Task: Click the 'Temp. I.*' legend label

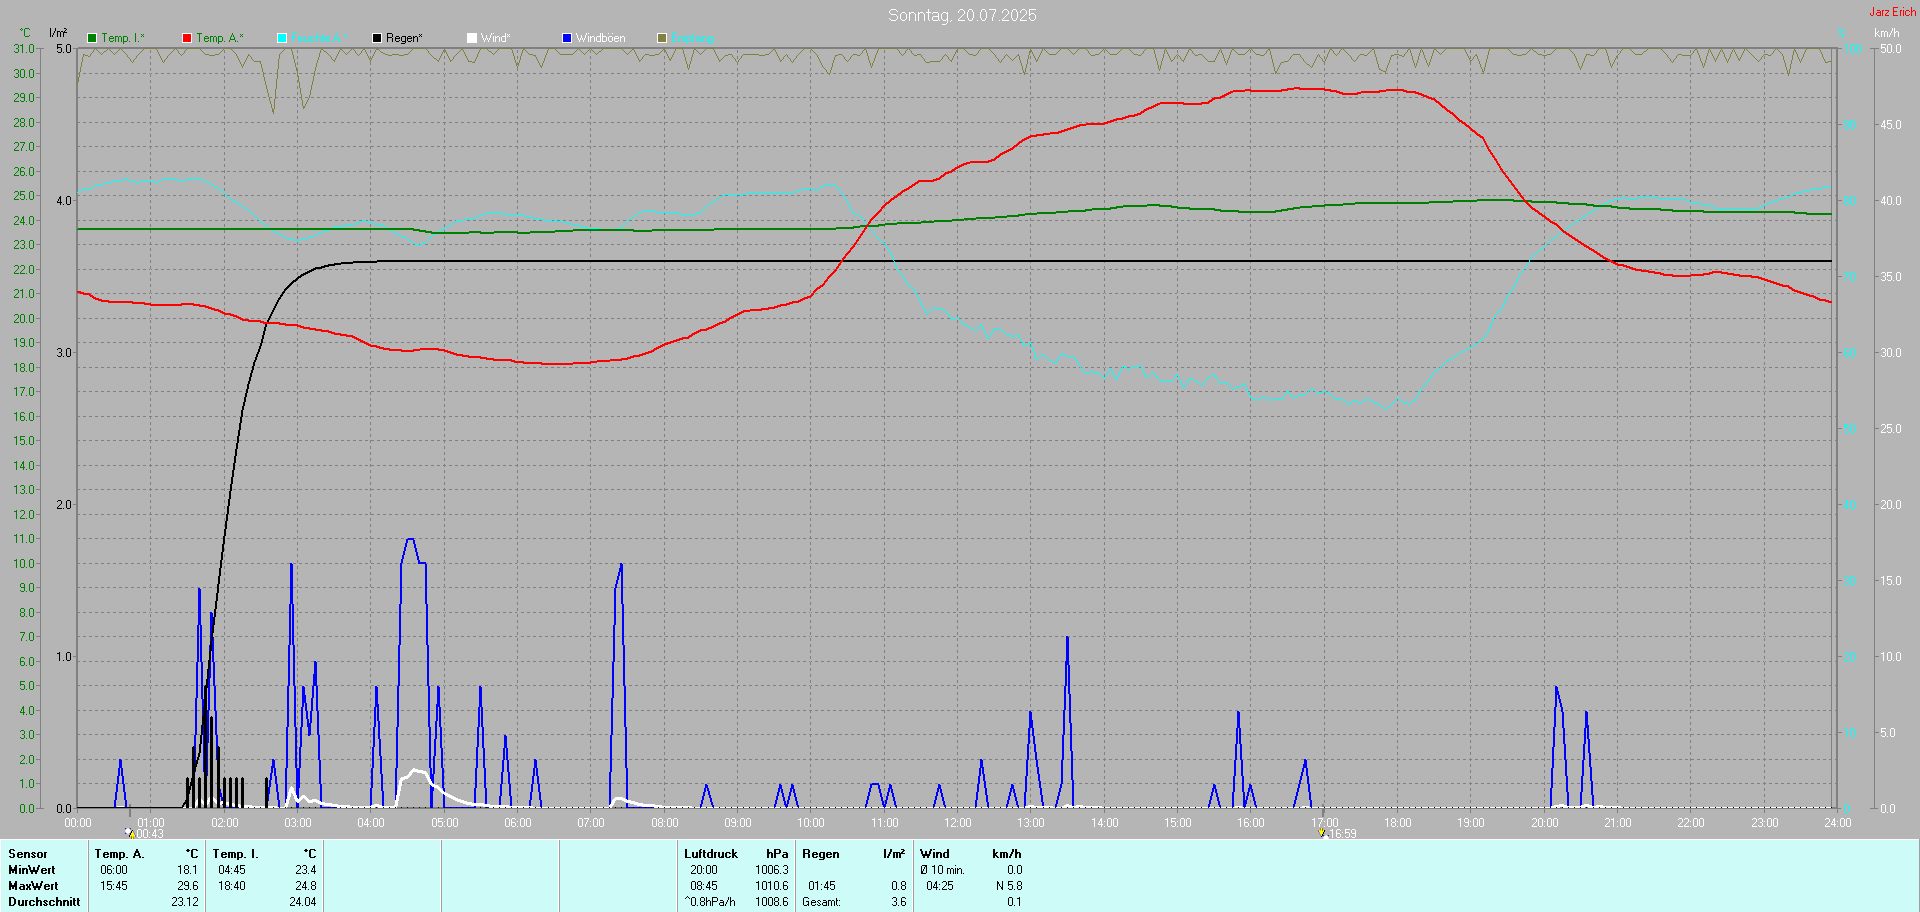Action: point(123,38)
